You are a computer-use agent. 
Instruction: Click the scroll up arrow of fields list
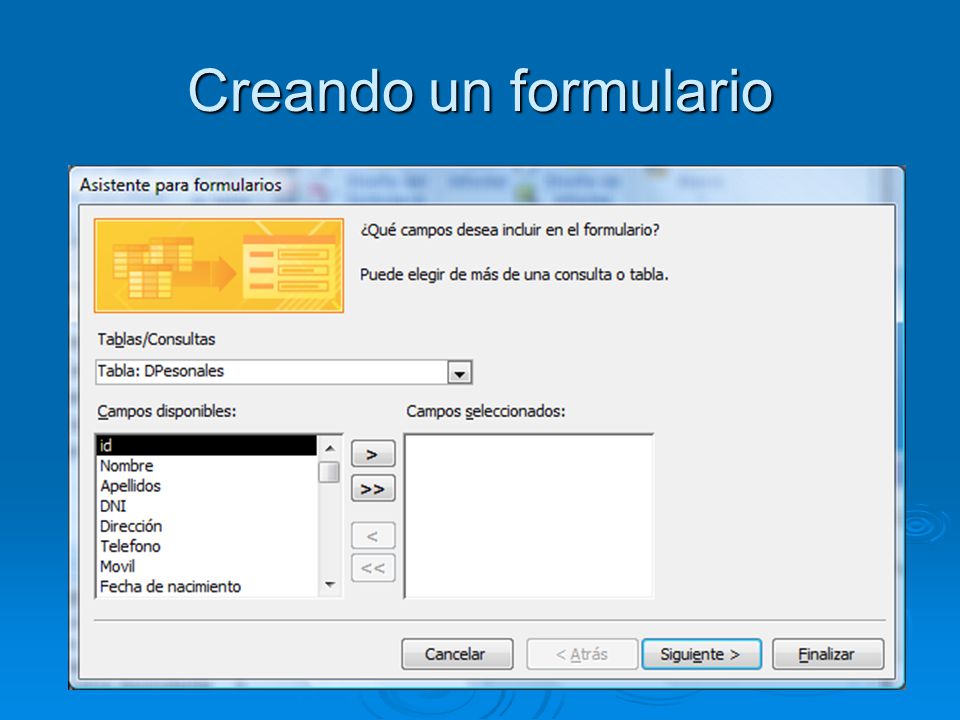pos(330,448)
